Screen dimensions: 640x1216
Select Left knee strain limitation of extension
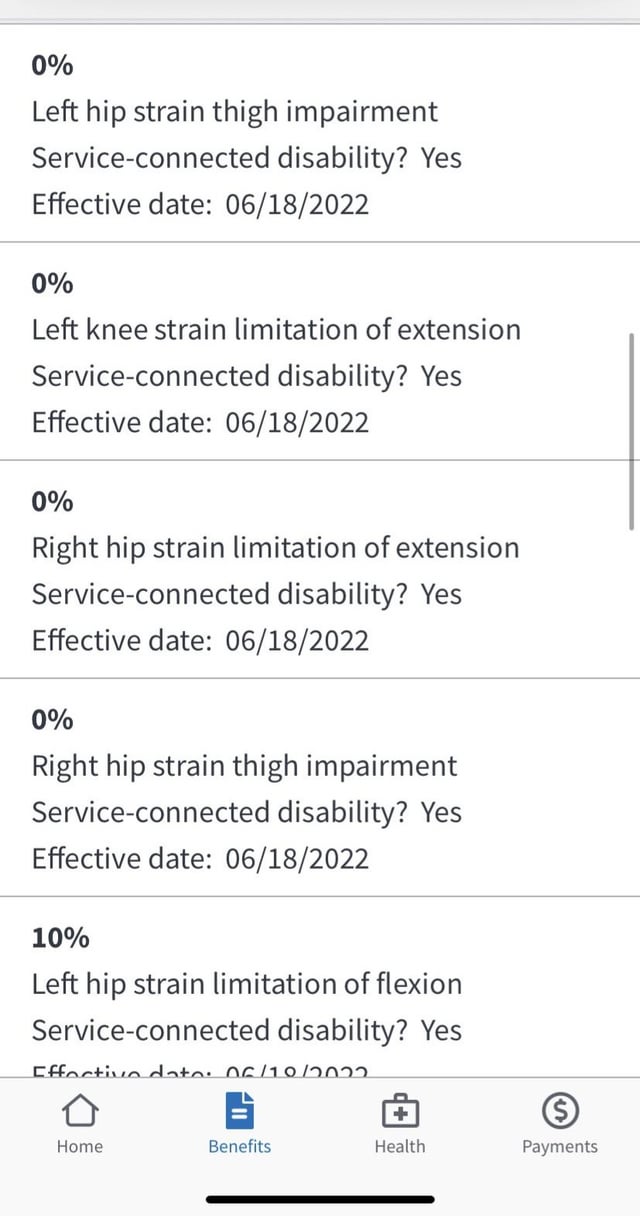[x=276, y=329]
